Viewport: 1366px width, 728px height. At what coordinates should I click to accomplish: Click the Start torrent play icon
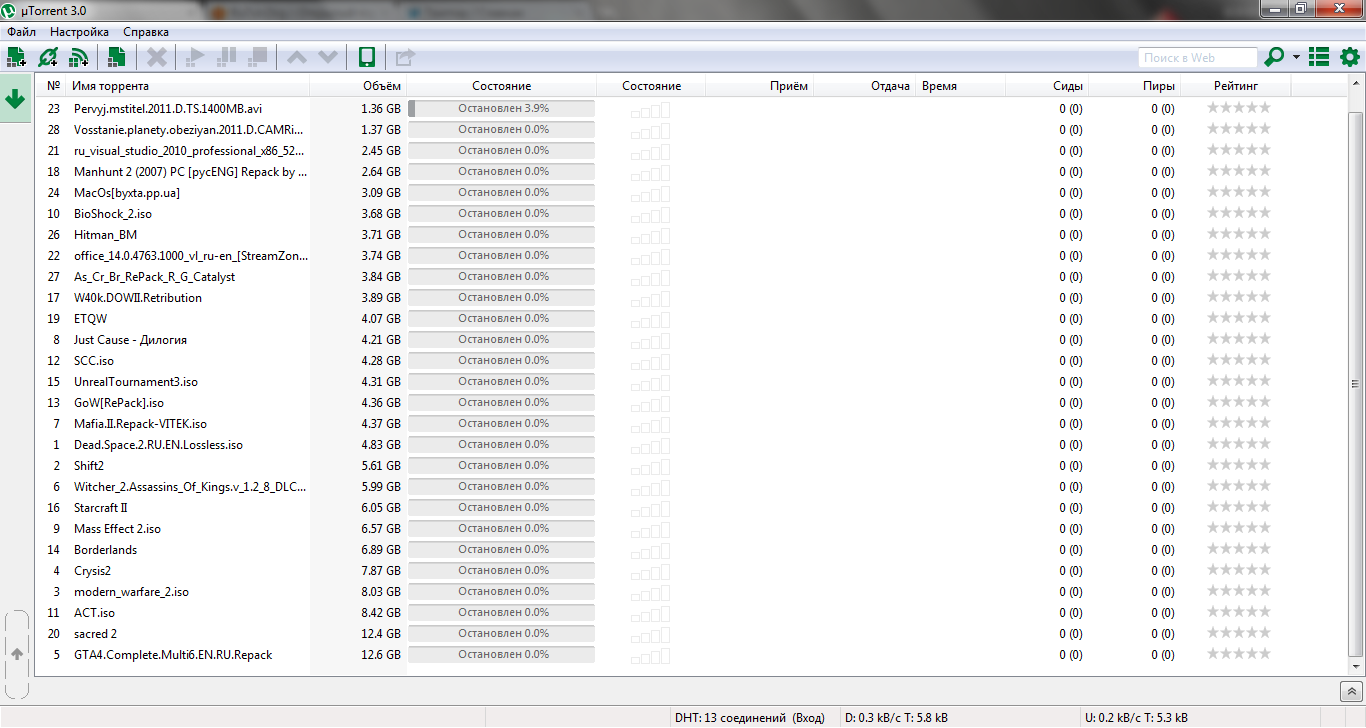coord(194,57)
